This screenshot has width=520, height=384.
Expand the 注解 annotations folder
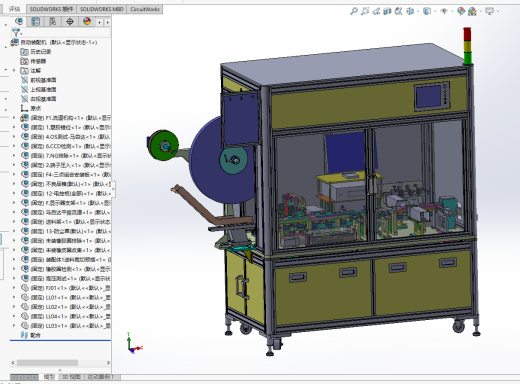[14, 70]
